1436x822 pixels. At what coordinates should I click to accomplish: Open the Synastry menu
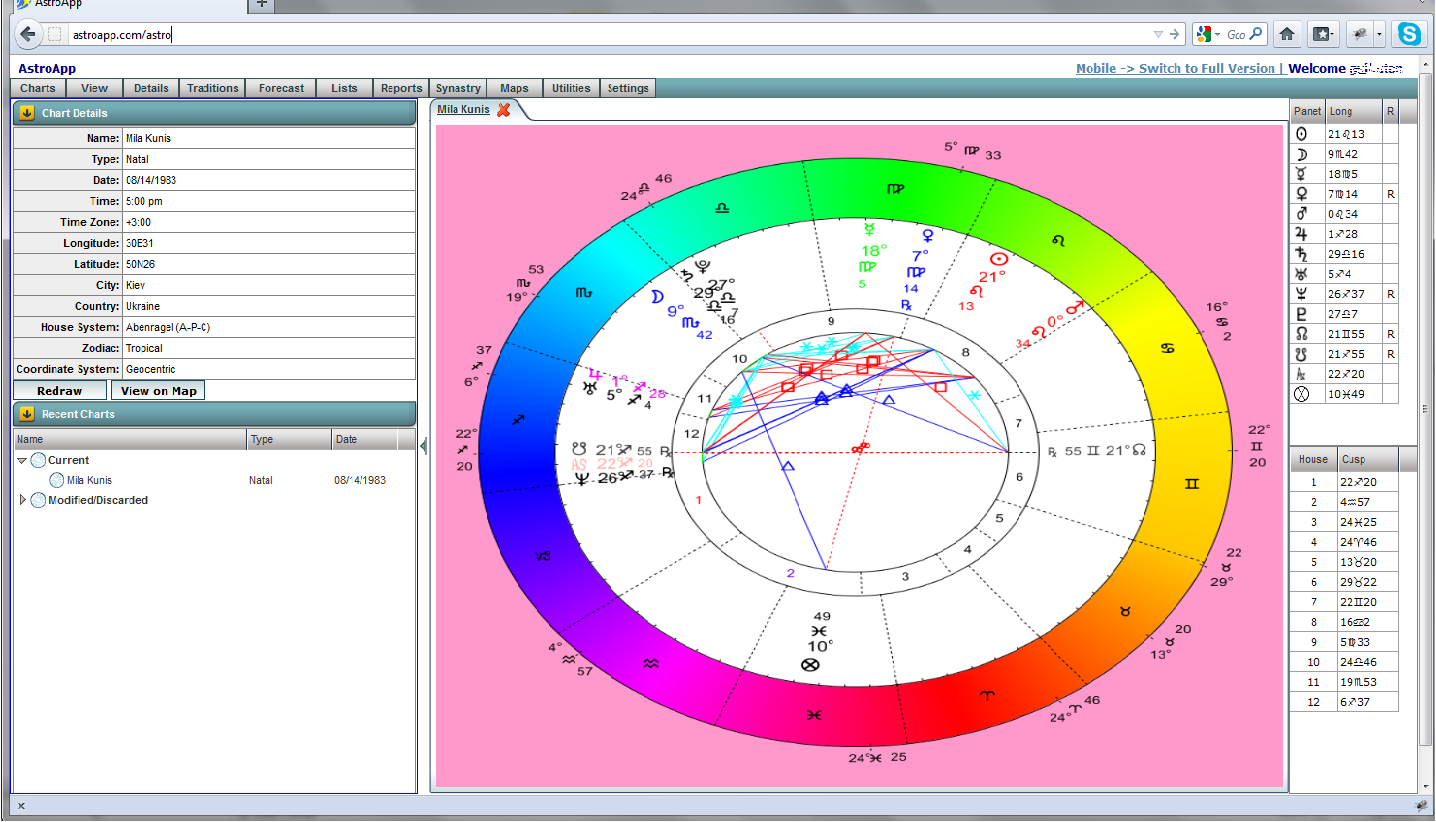[x=458, y=88]
